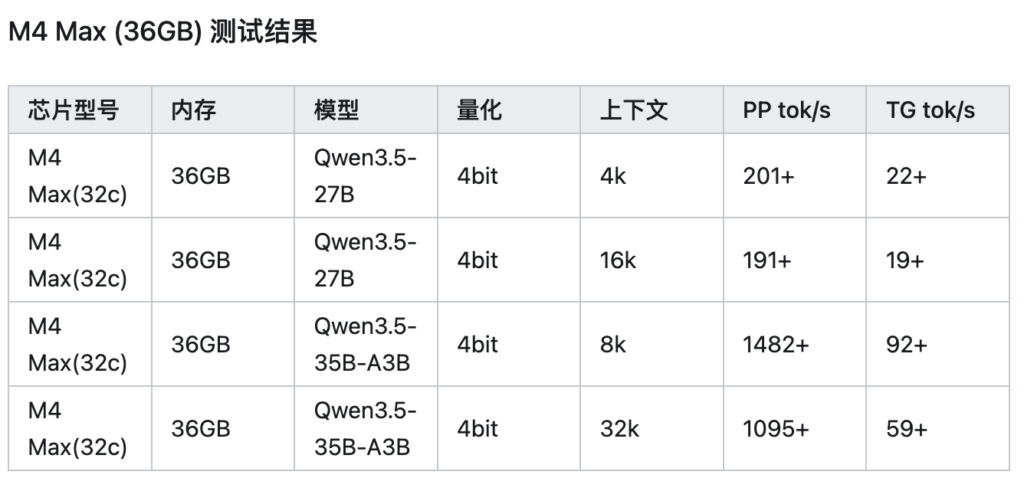This screenshot has height=501, width=1024.
Task: Select the 1095+ PP value cell
Action: [x=795, y=428]
